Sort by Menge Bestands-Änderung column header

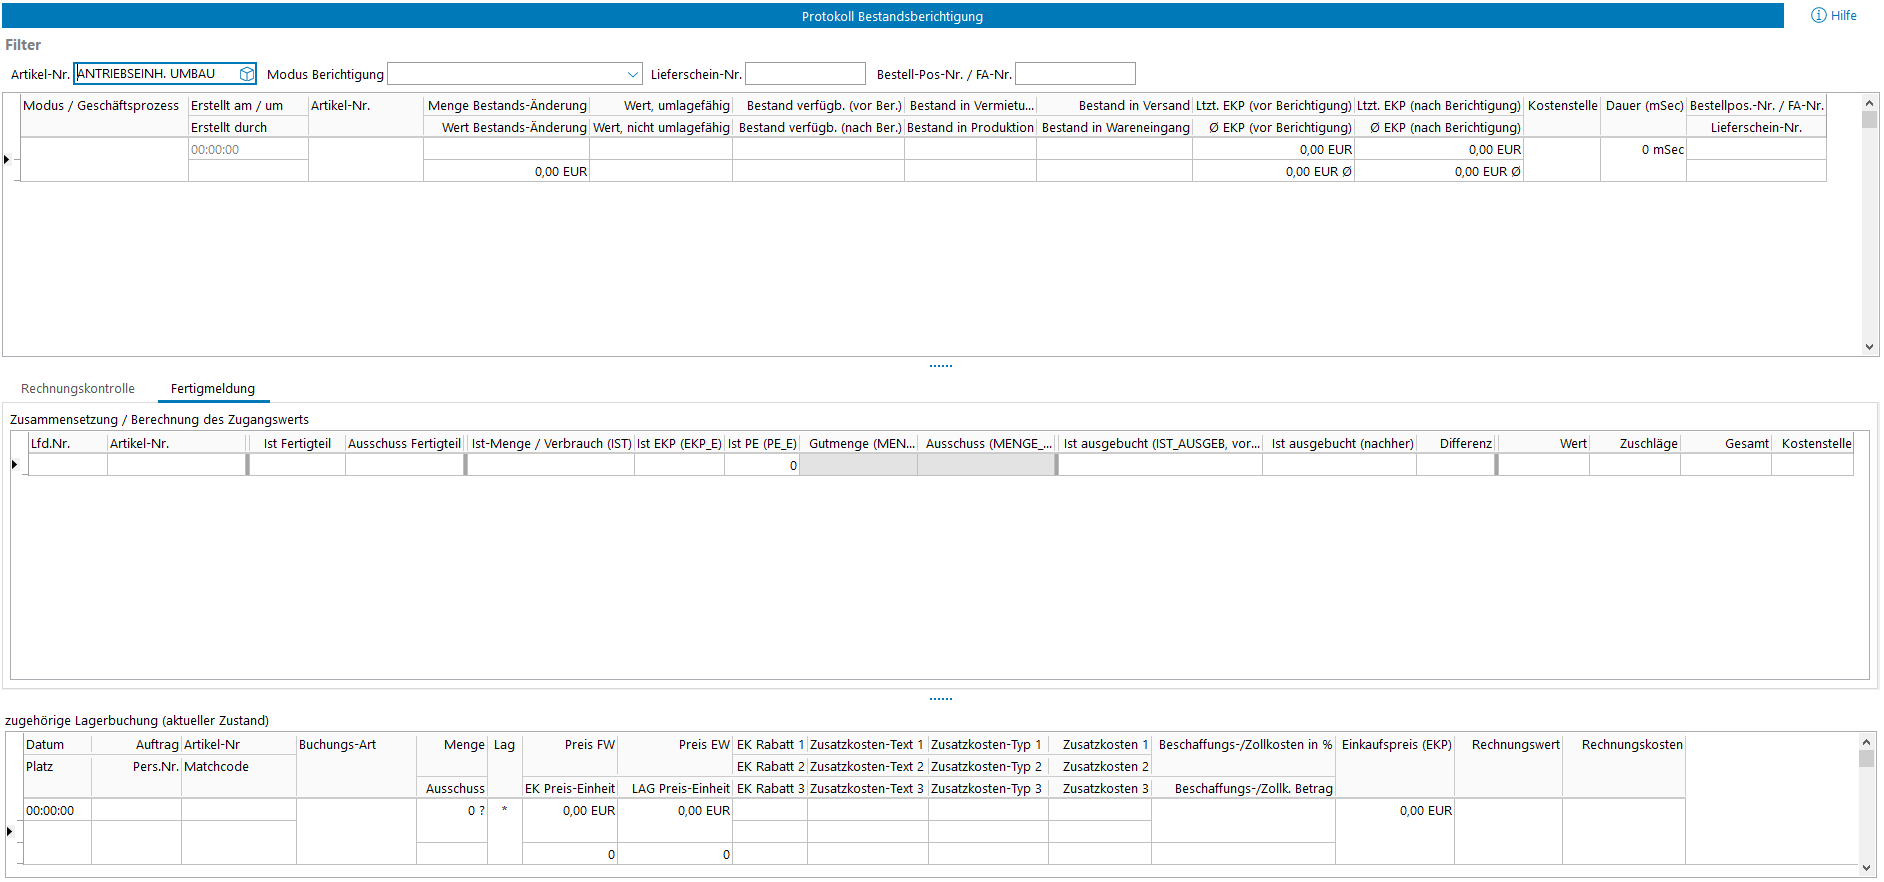click(507, 106)
